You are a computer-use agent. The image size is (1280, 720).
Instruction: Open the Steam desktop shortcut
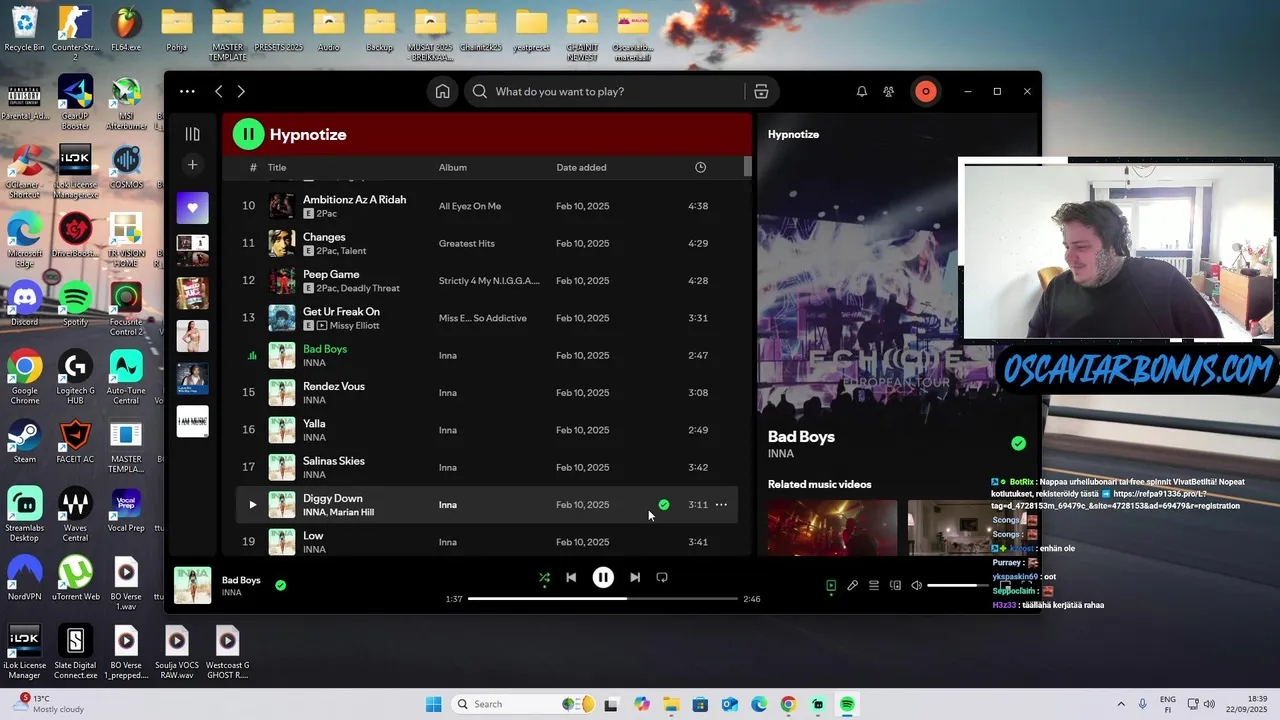(25, 441)
